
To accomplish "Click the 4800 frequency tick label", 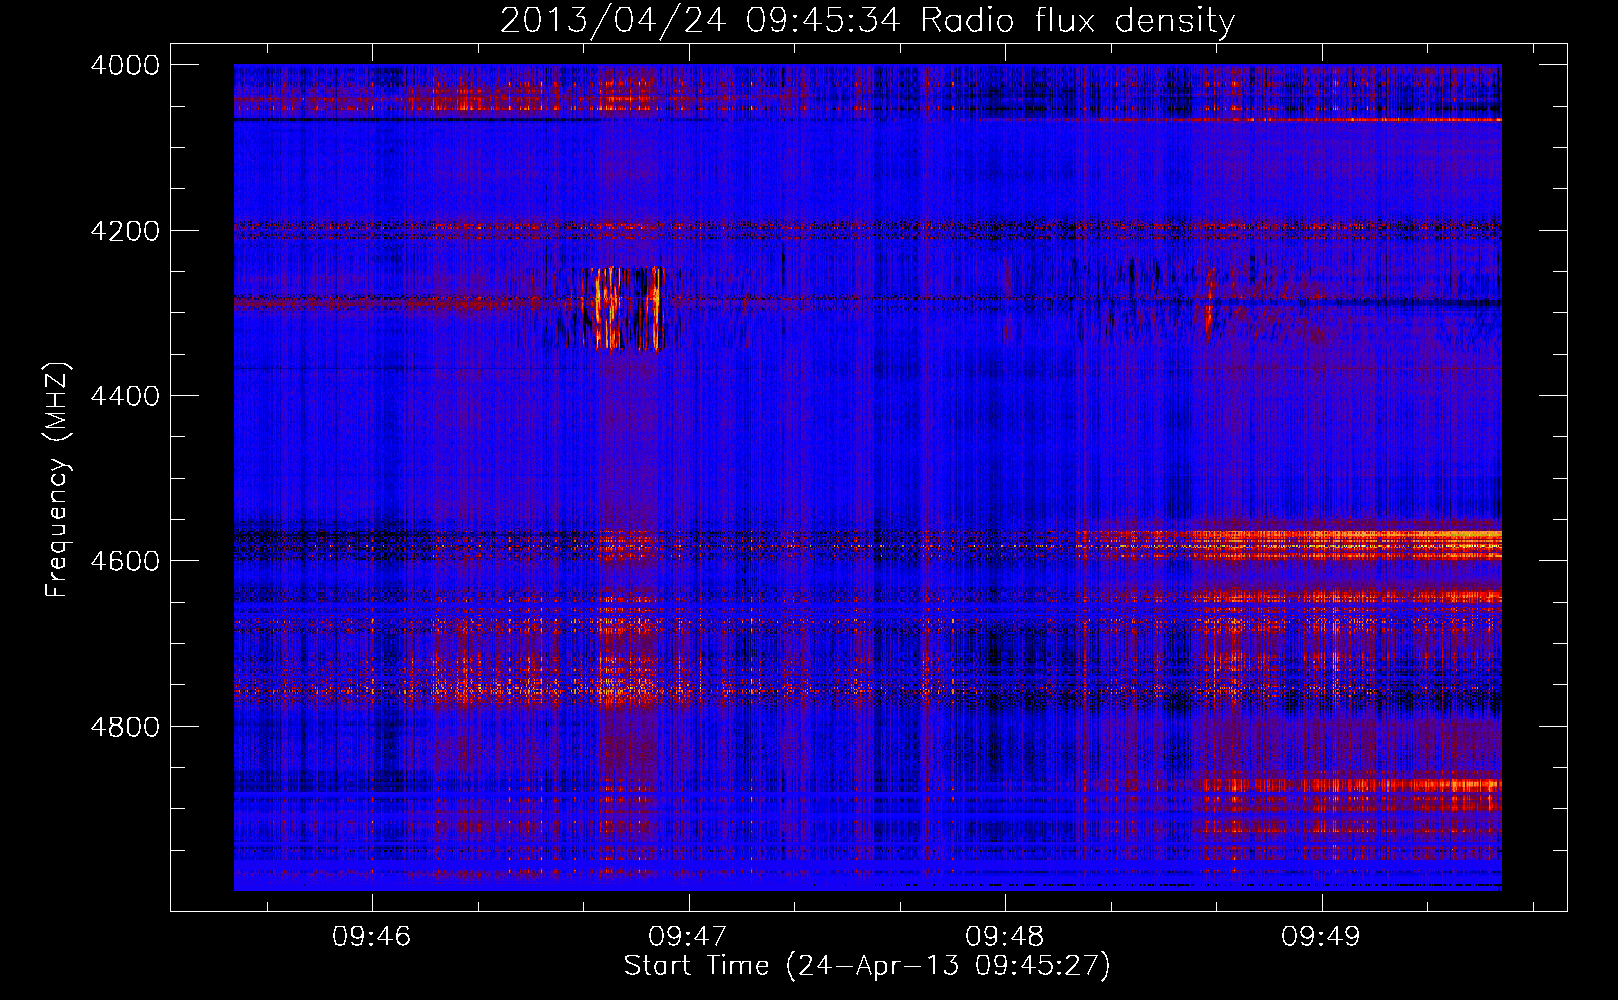I will pyautogui.click(x=125, y=726).
